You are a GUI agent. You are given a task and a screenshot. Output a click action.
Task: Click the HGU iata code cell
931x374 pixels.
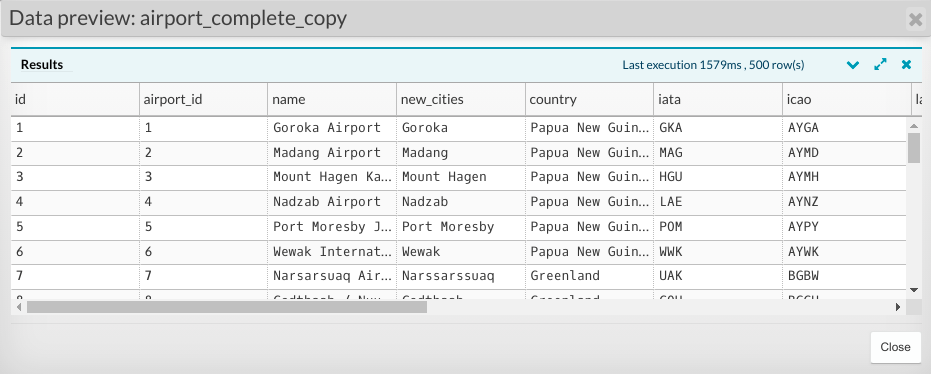click(x=718, y=178)
